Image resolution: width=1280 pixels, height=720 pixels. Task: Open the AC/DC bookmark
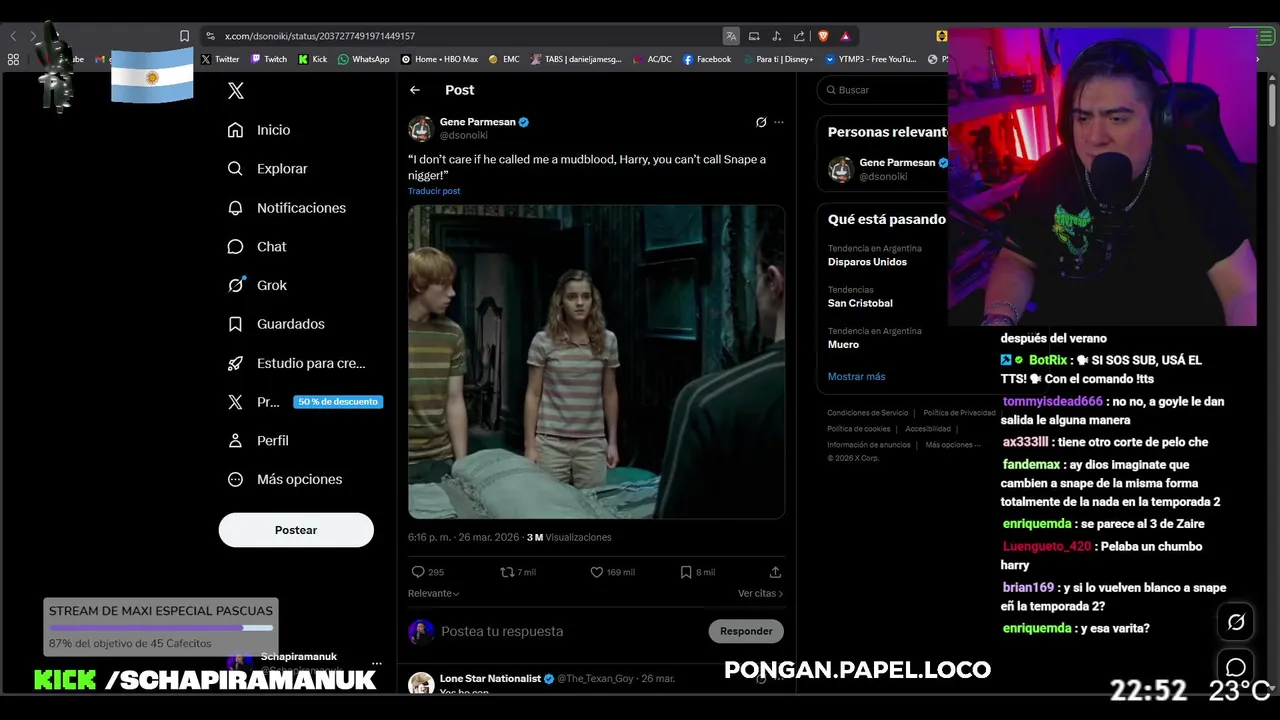click(653, 59)
